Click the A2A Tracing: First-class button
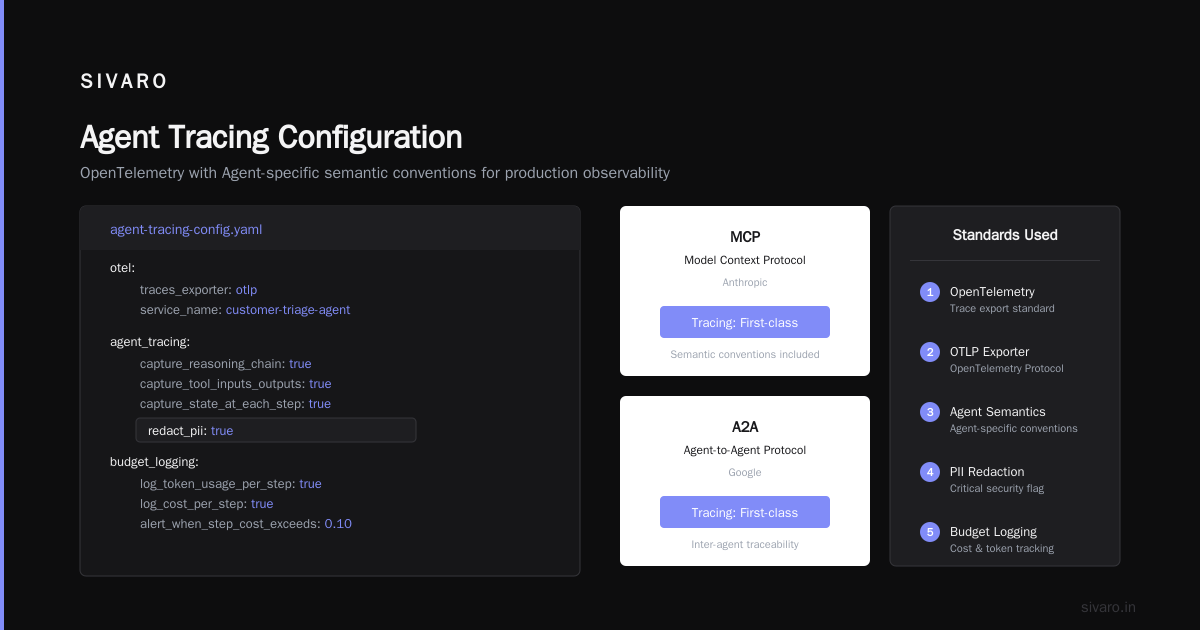The width and height of the screenshot is (1200, 630). (x=745, y=512)
